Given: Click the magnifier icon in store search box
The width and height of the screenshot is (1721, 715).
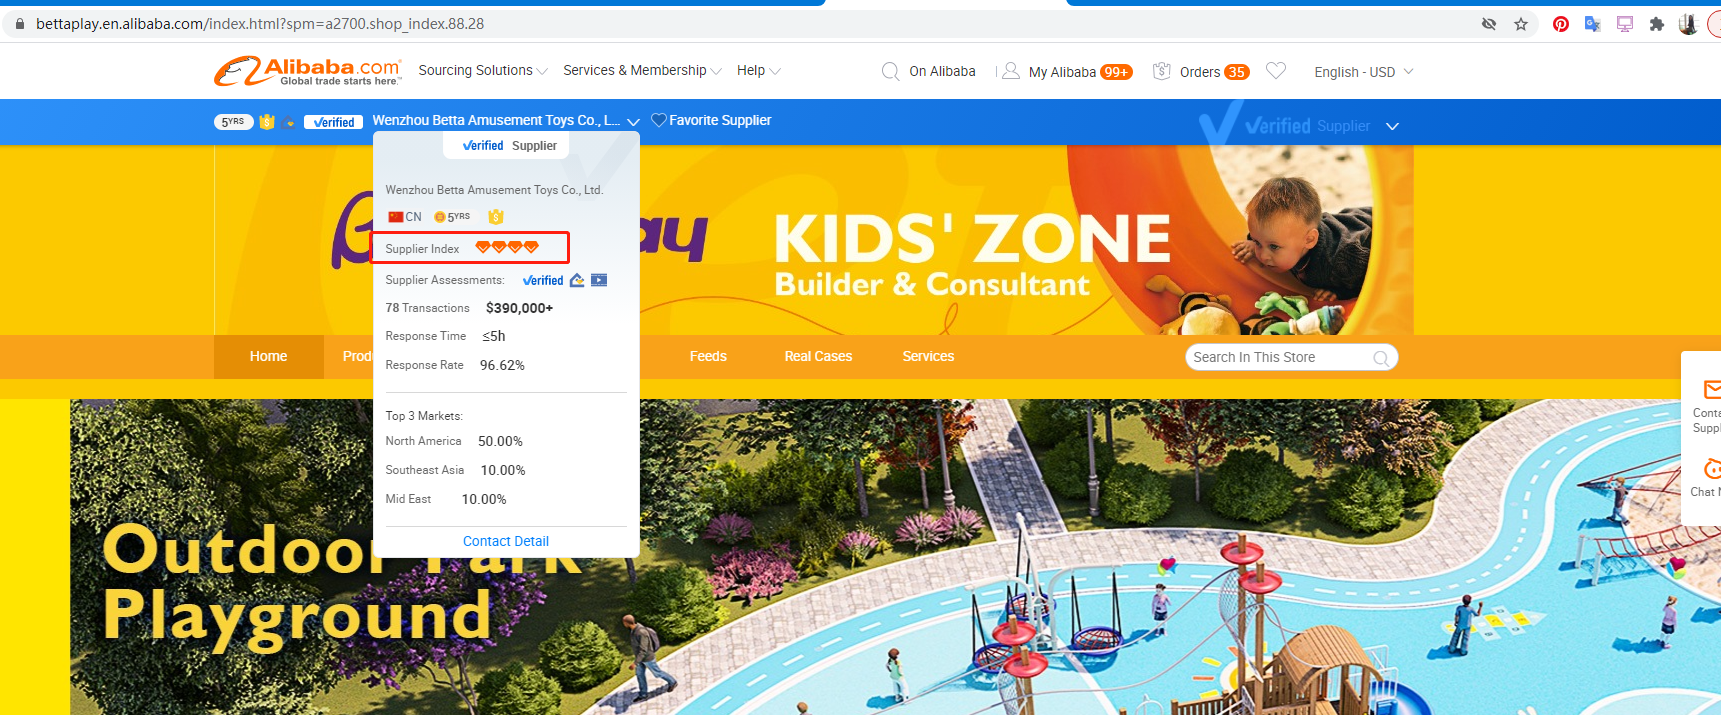Looking at the screenshot, I should [1381, 358].
